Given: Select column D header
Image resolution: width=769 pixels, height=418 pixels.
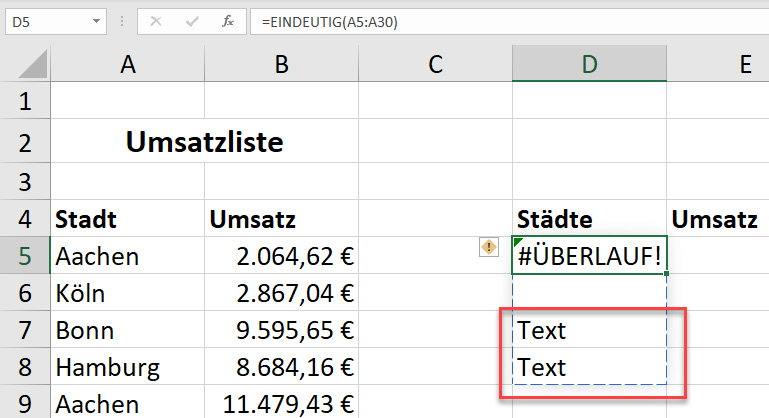Looking at the screenshot, I should (x=589, y=64).
